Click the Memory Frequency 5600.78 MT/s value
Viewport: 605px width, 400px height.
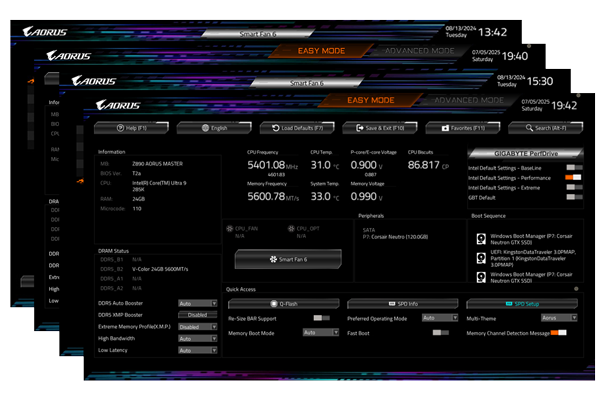[273, 197]
